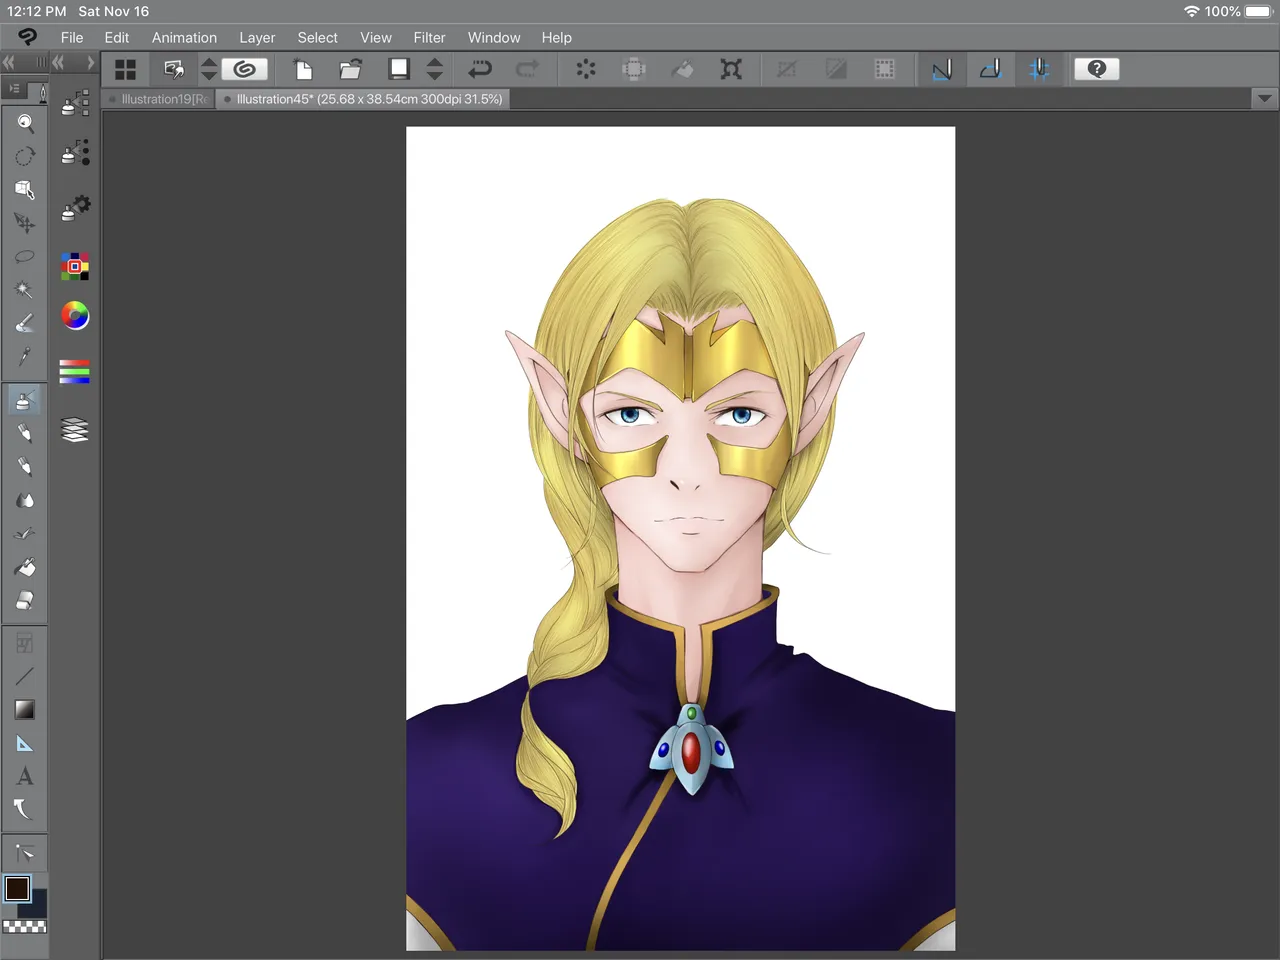Pick the transparent checkered color swatch
1280x960 pixels.
click(x=25, y=926)
